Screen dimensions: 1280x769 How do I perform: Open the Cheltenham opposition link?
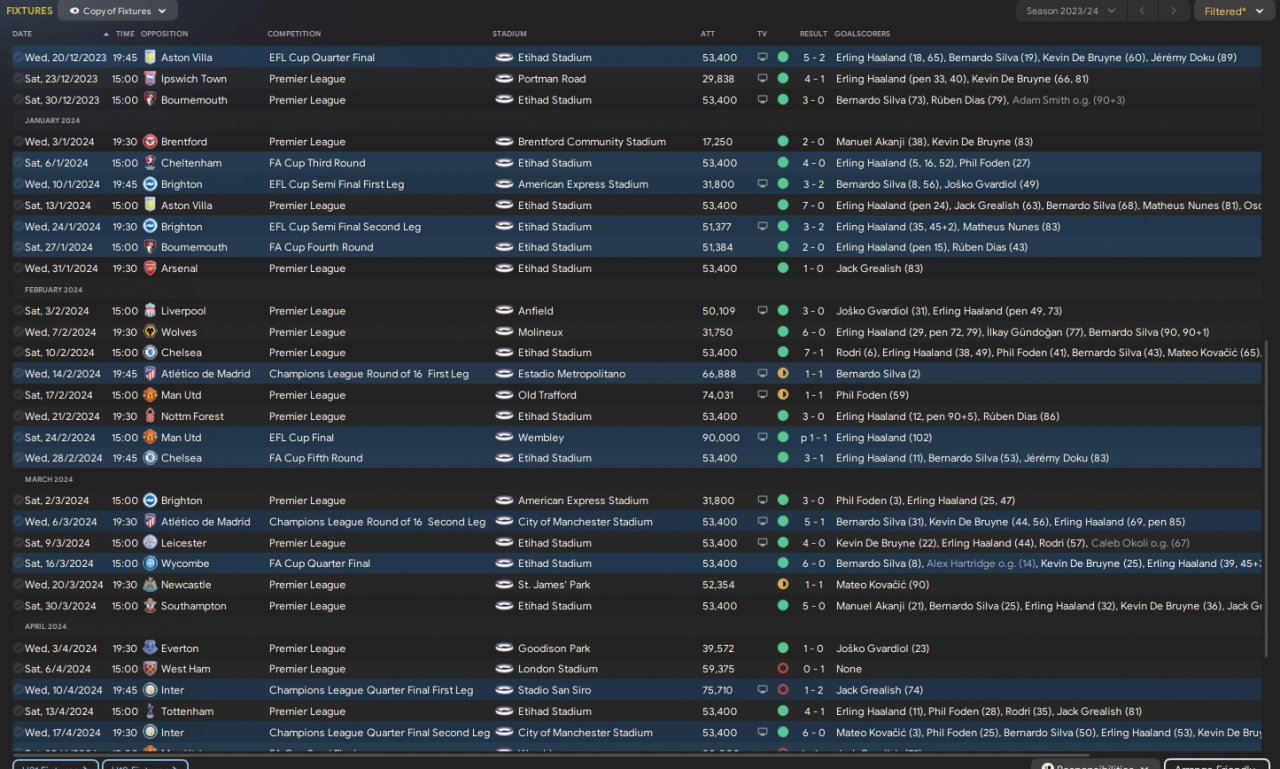coord(191,163)
